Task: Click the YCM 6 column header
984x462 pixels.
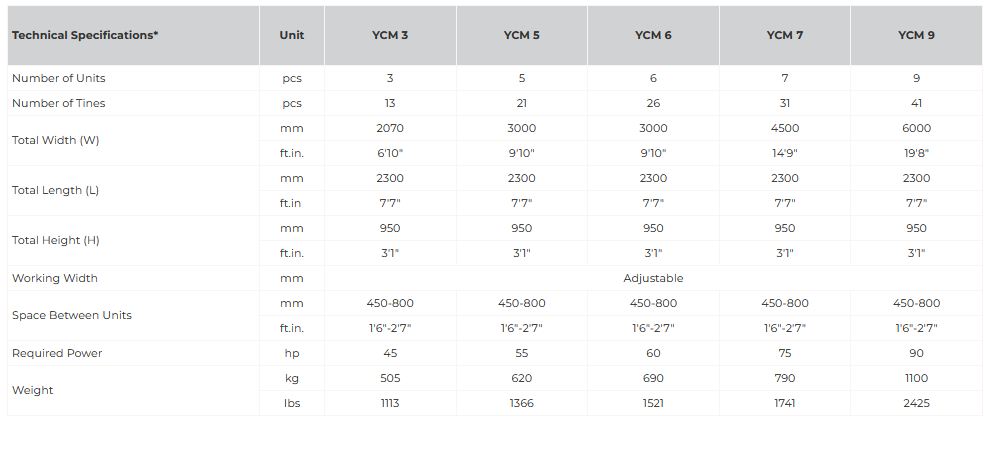Action: (653, 35)
